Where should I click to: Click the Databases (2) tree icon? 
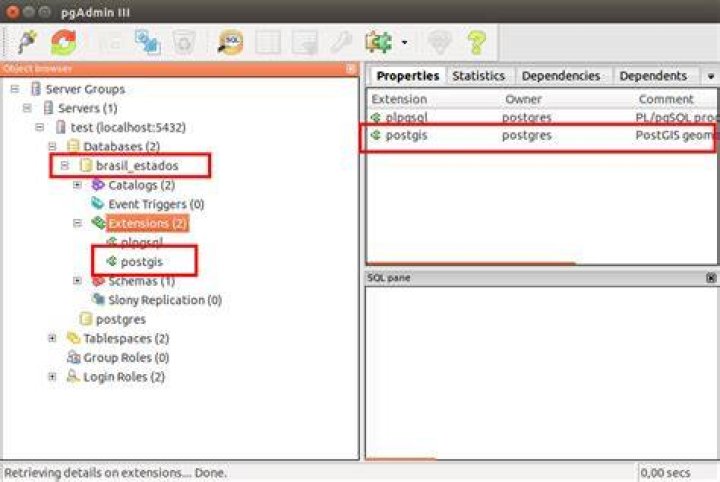pyautogui.click(x=73, y=146)
